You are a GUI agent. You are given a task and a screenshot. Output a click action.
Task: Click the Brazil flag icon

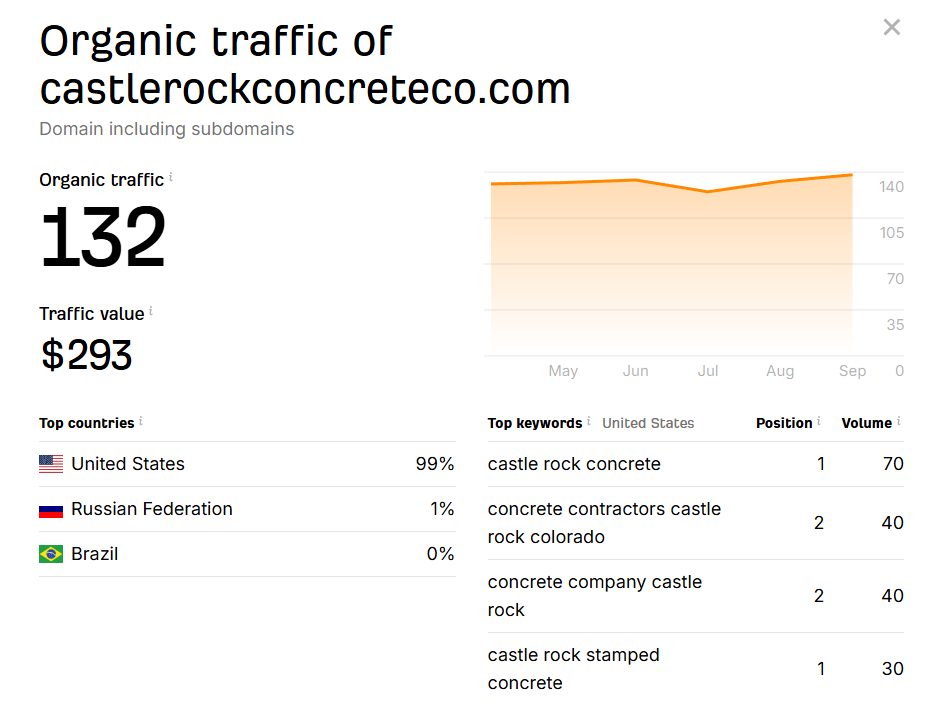pos(51,554)
